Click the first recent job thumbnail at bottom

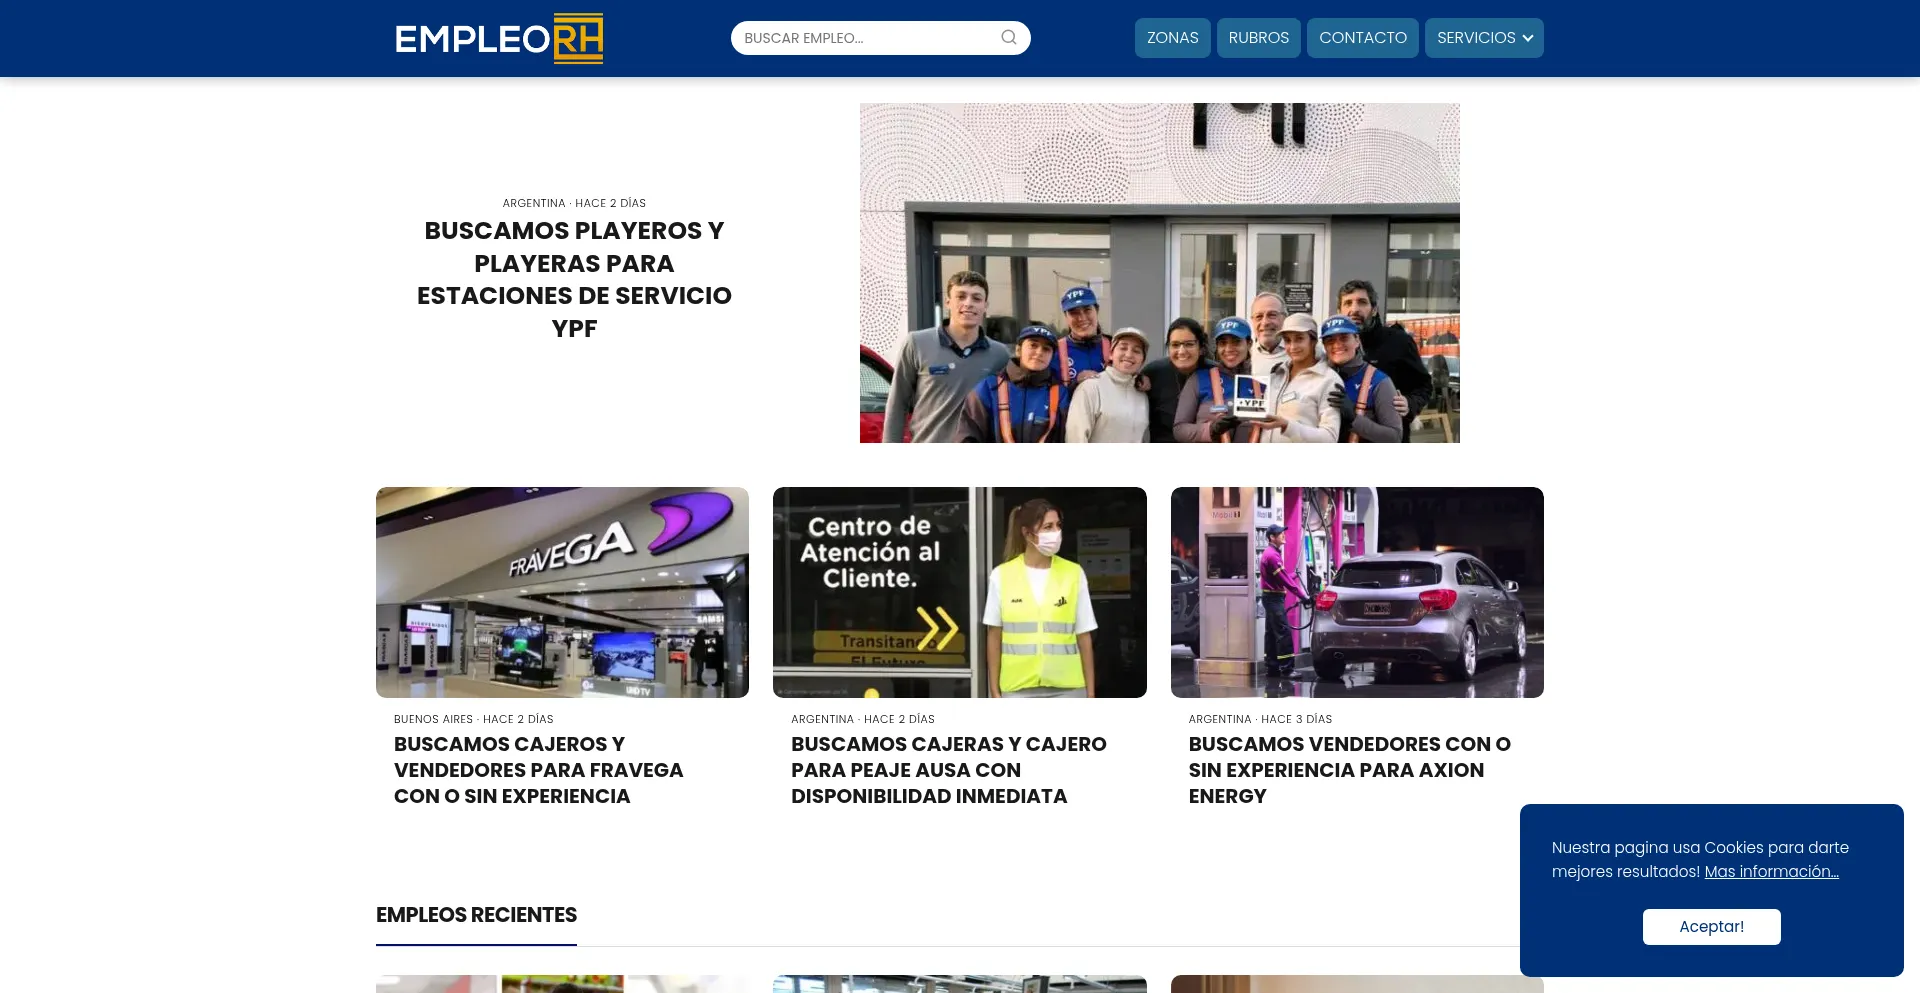click(x=562, y=983)
